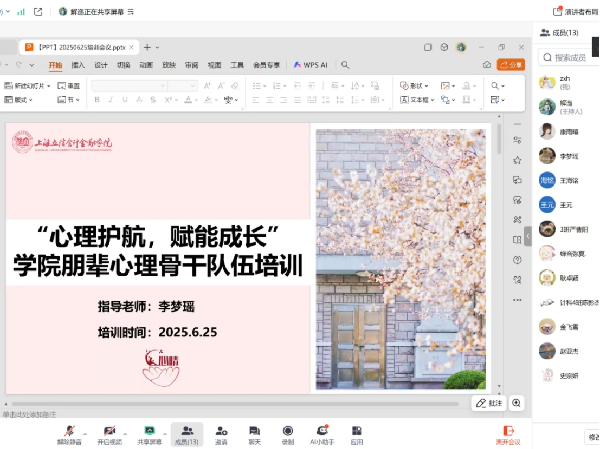
Task: Open the find magnifier dropdown in ribbon
Action: 498,86
